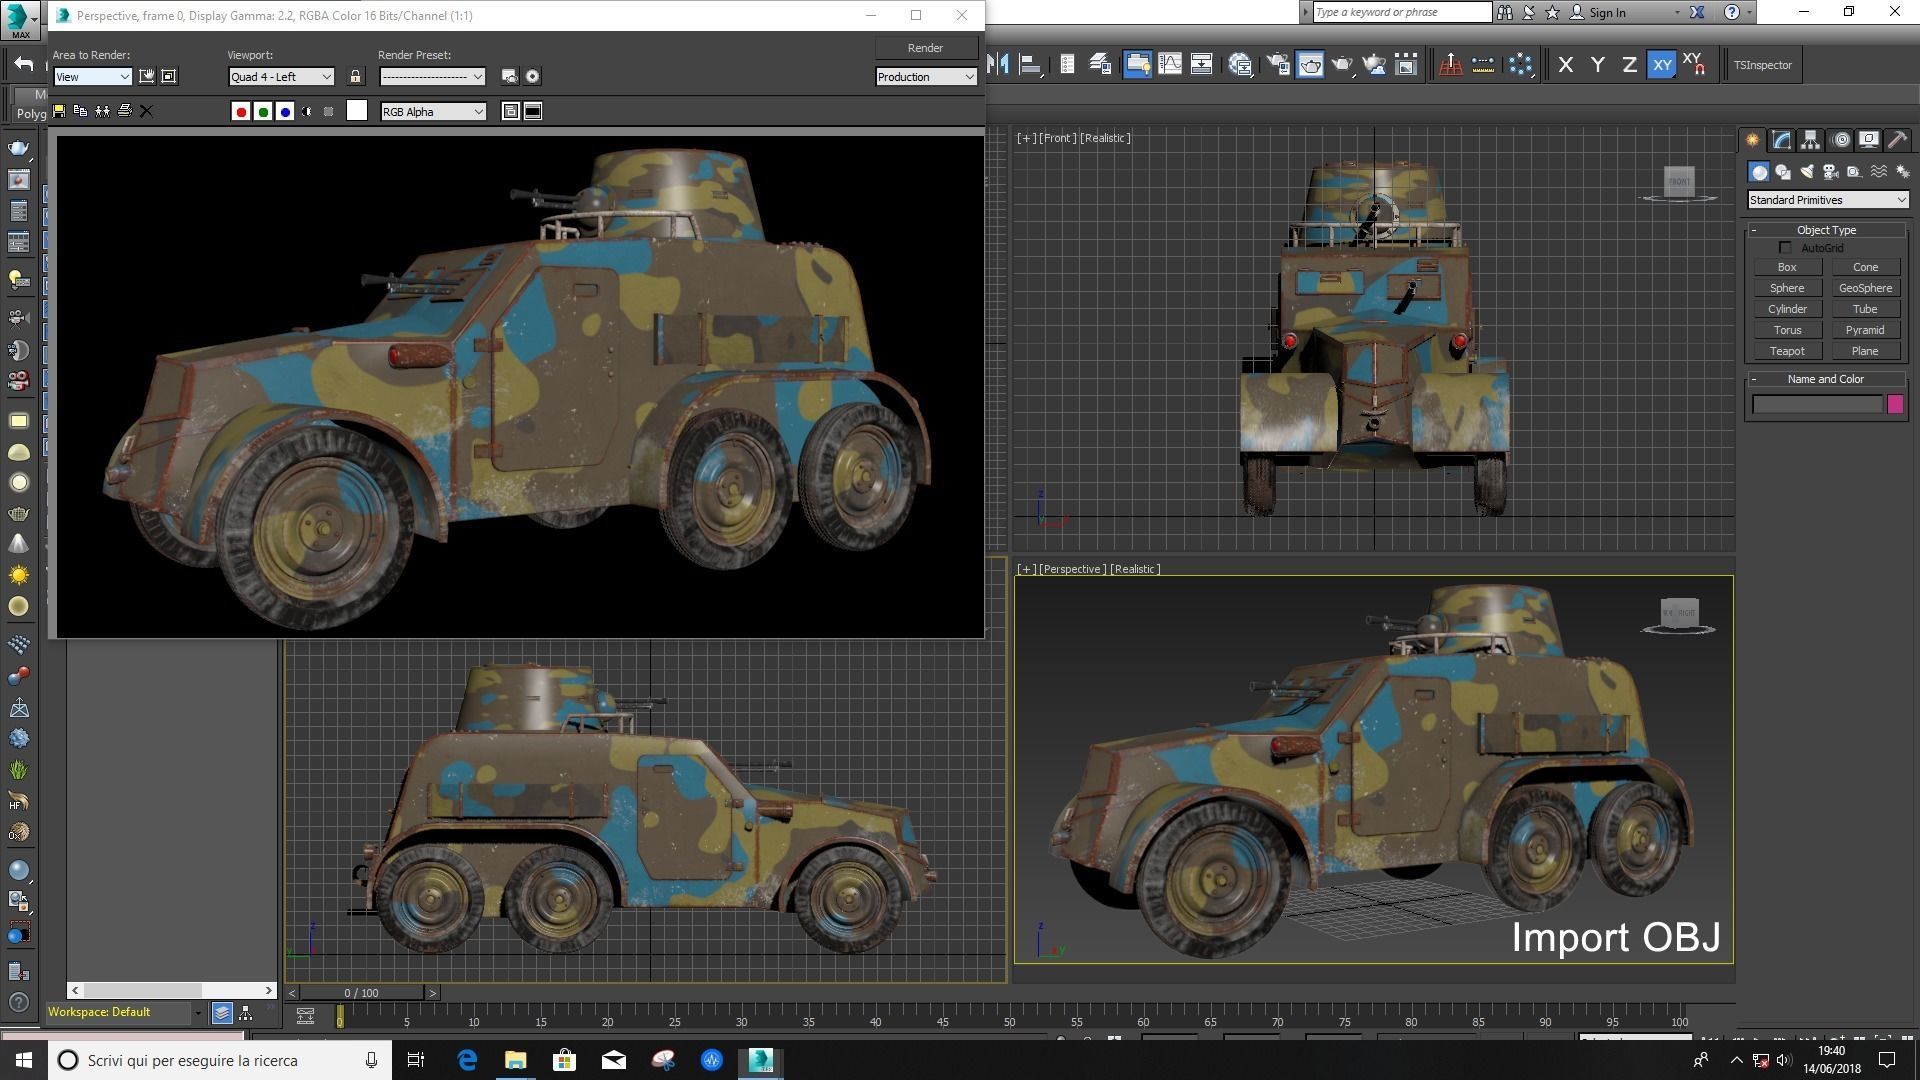Toggle the XY plane constraint
Screen dimensions: 1920x1080
point(1662,65)
